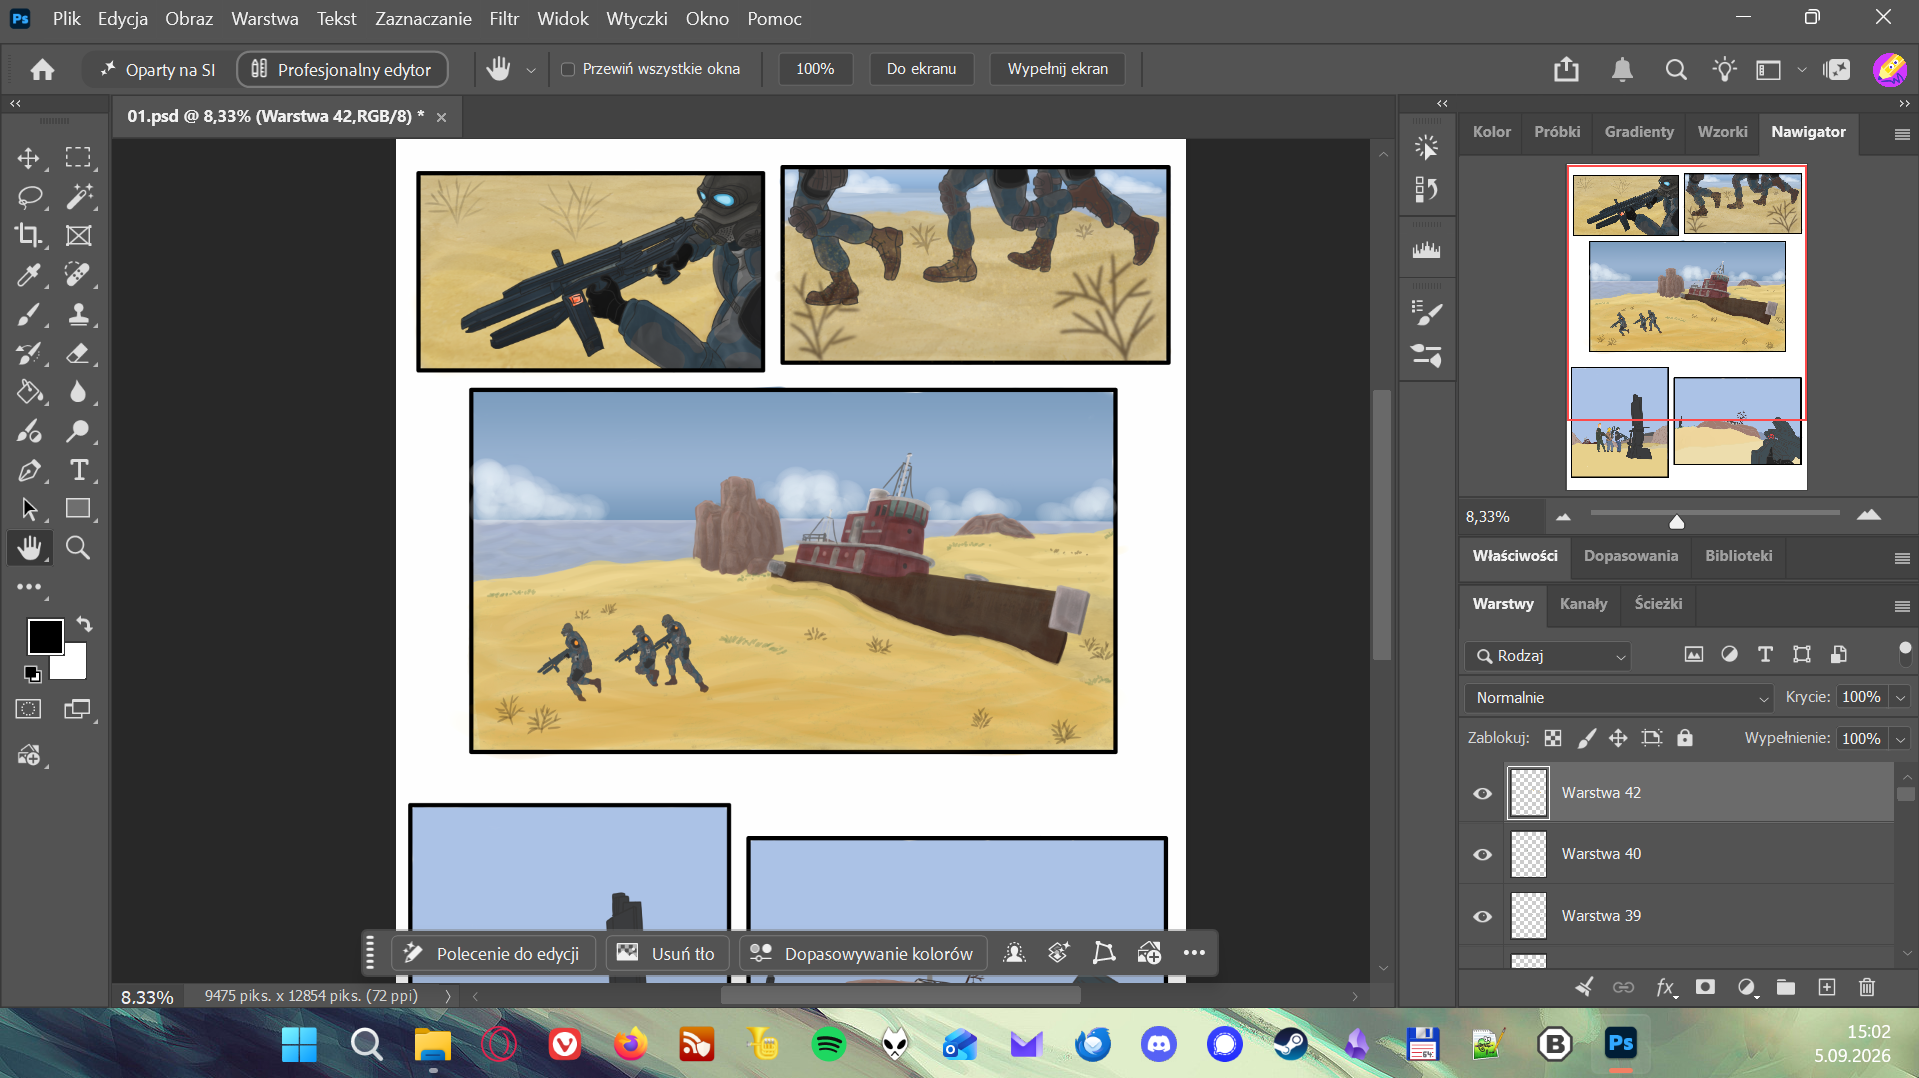1919x1078 pixels.
Task: Create a new layer with plus icon
Action: coord(1826,987)
